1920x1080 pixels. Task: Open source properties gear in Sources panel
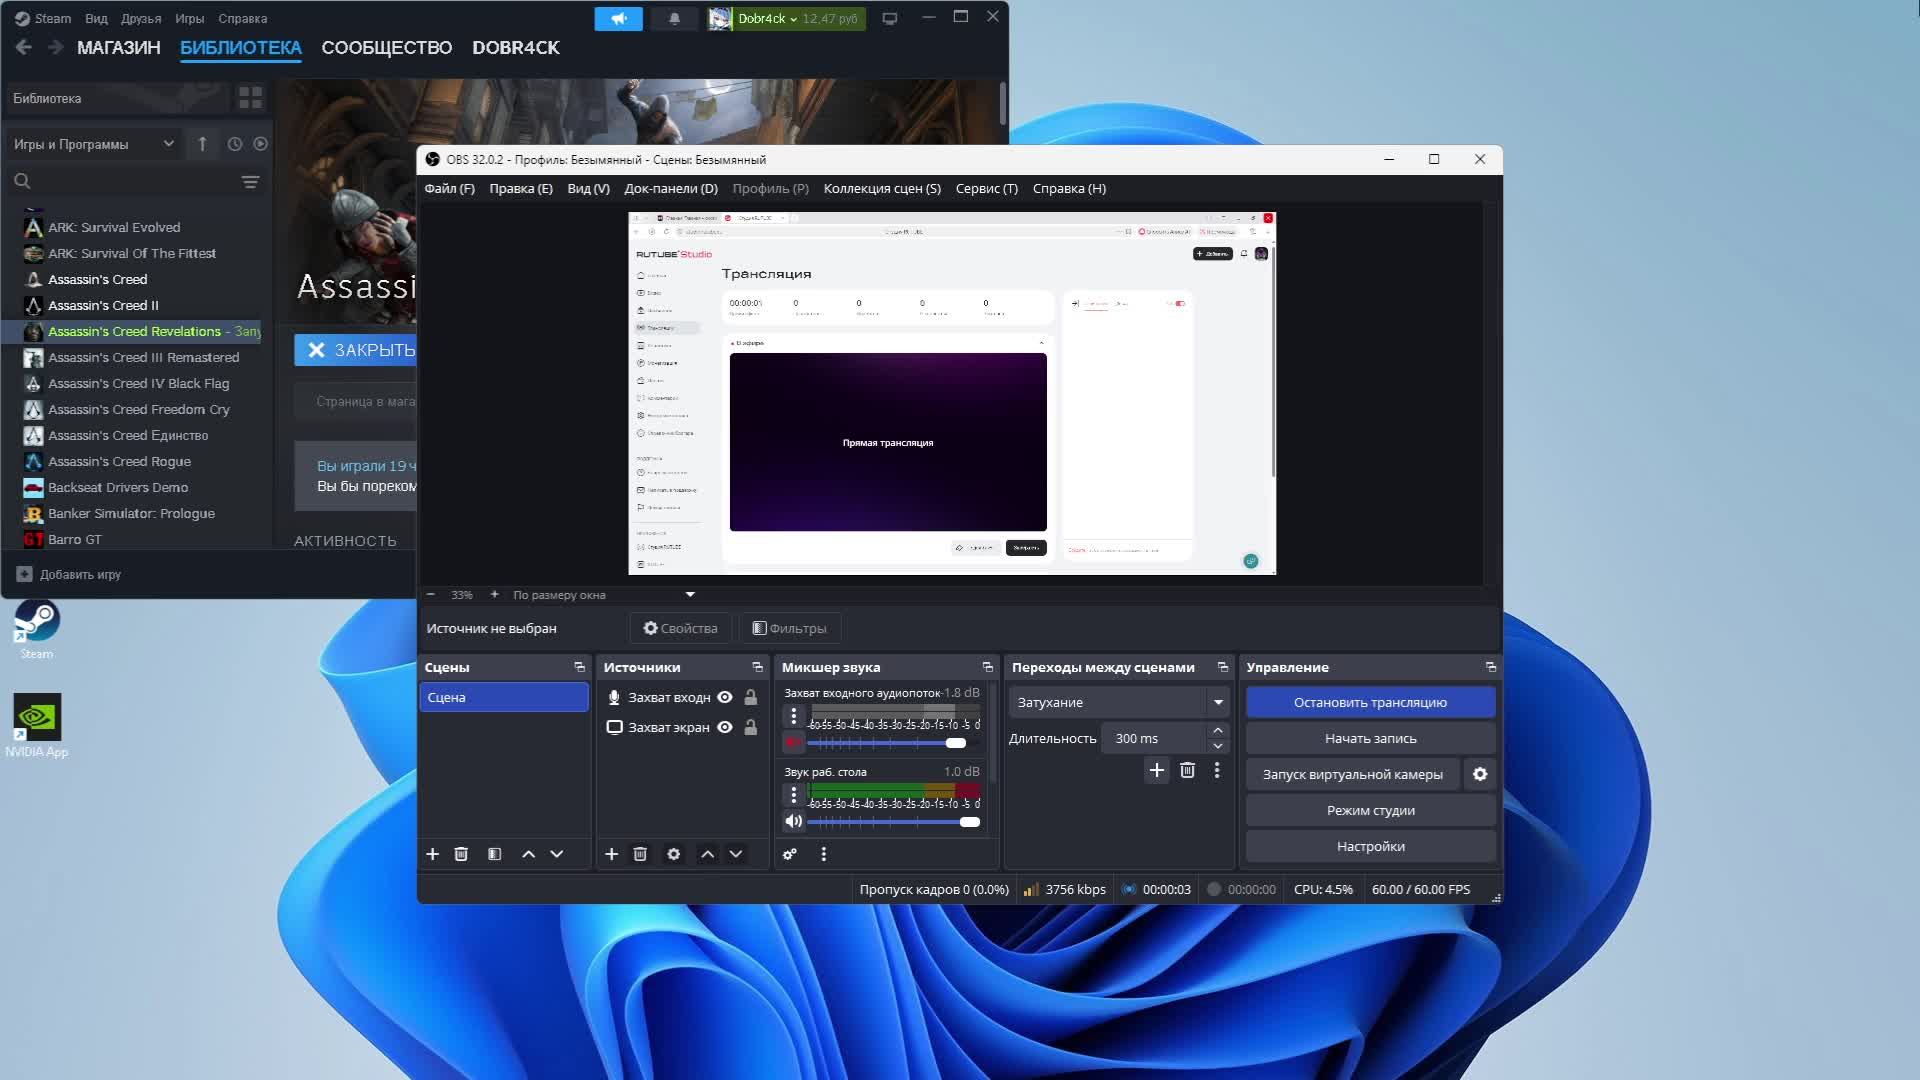click(673, 854)
